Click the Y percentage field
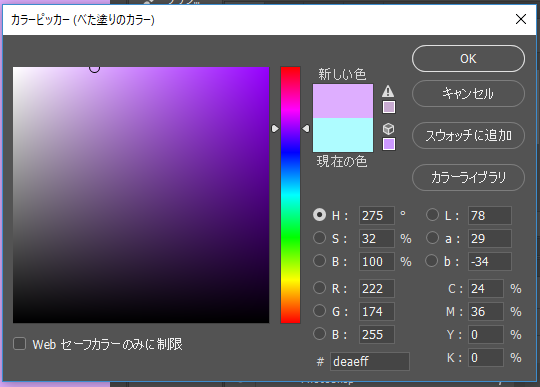Image resolution: width=540 pixels, height=387 pixels. 486,335
